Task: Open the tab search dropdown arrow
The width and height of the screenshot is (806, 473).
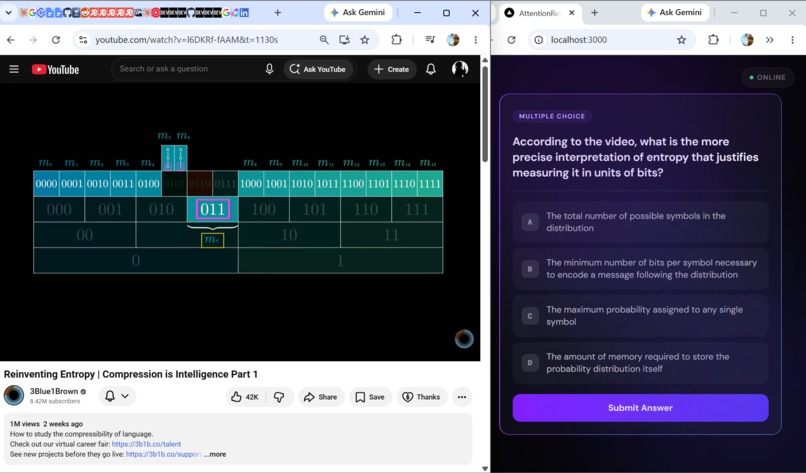Action: click(x=8, y=12)
